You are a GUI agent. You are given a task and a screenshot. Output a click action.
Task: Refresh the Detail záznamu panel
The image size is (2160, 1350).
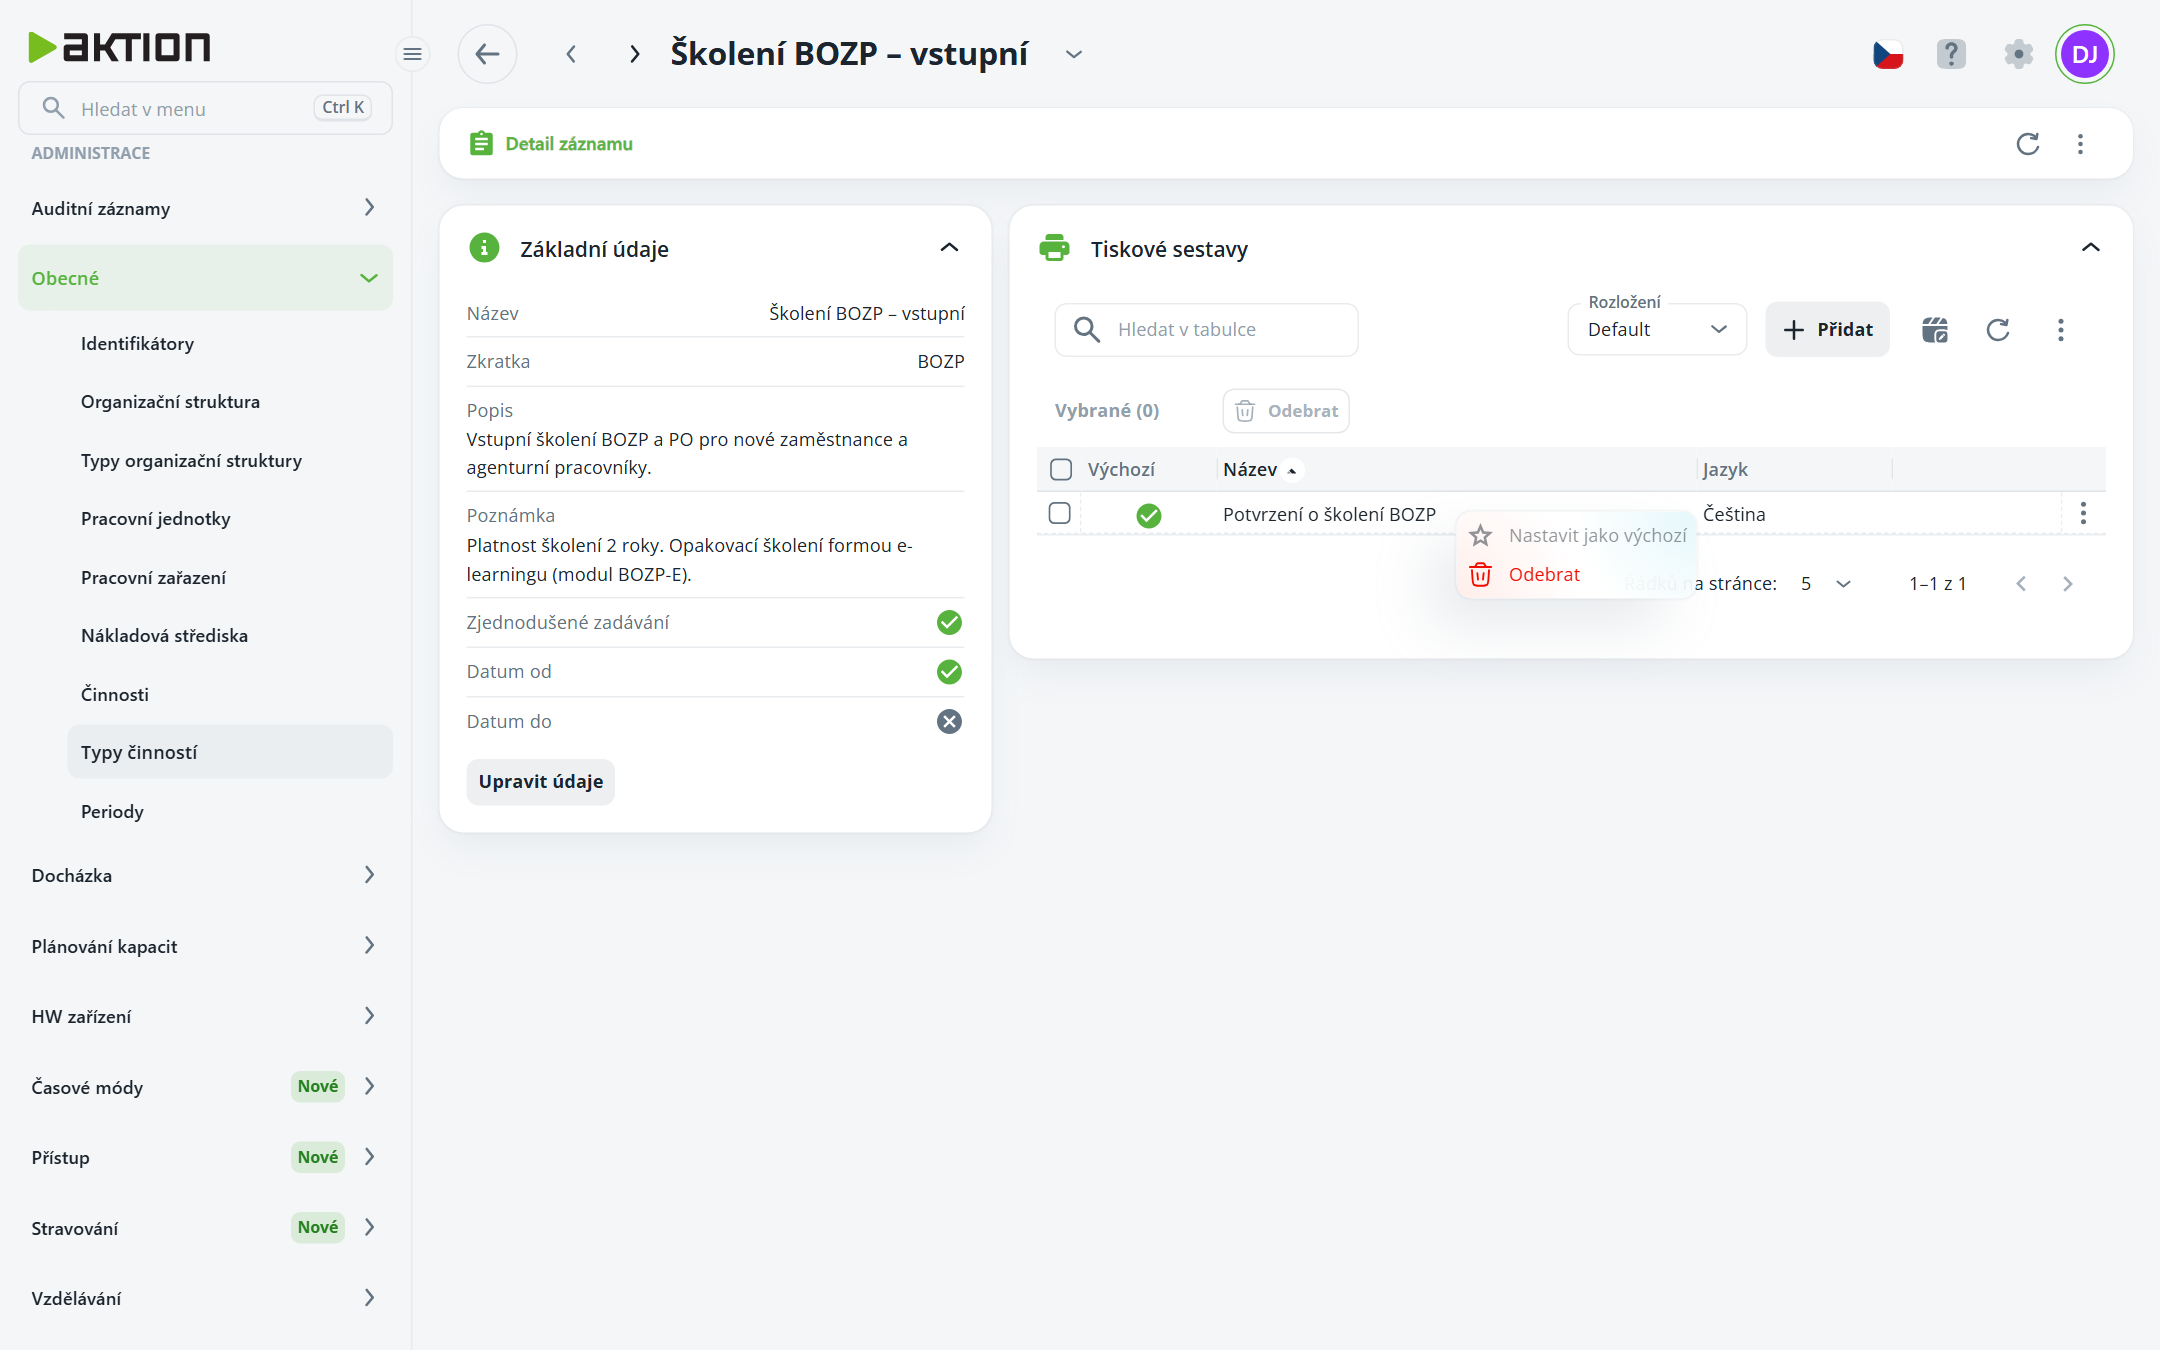(2028, 144)
